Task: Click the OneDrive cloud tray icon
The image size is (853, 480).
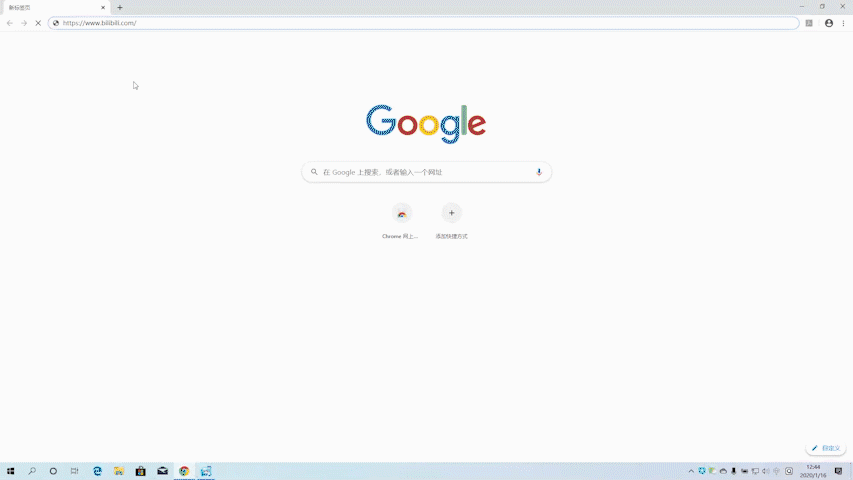Action: point(723,471)
